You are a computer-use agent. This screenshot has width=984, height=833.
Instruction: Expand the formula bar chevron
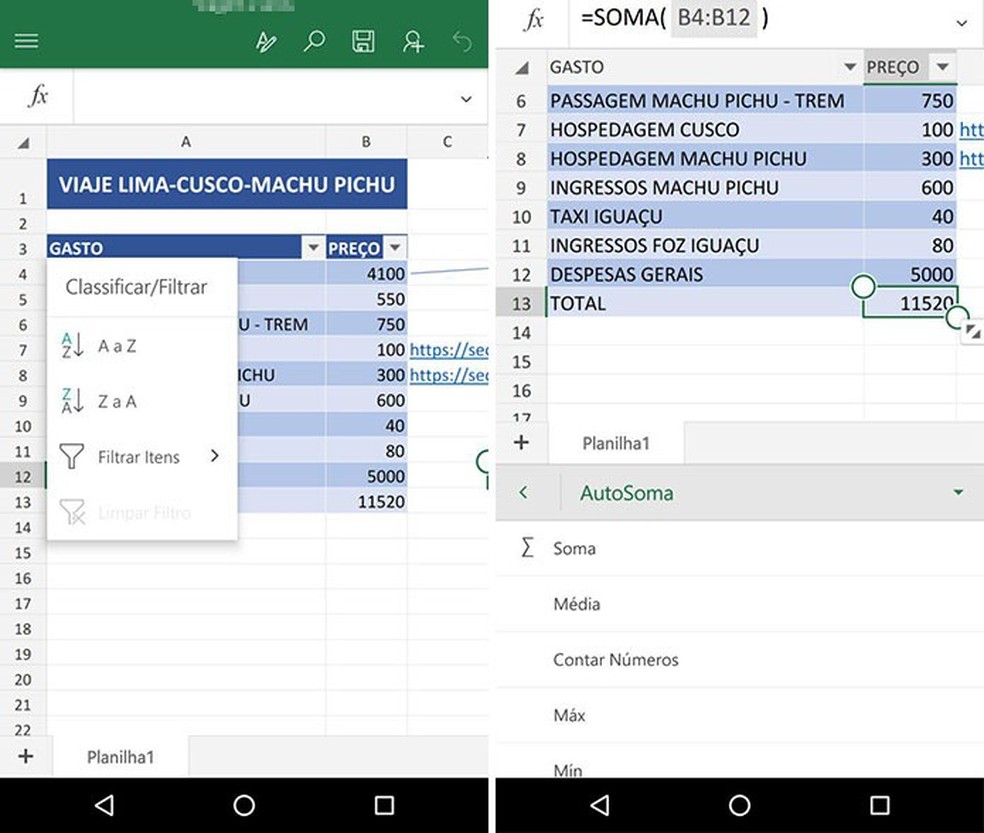[465, 99]
